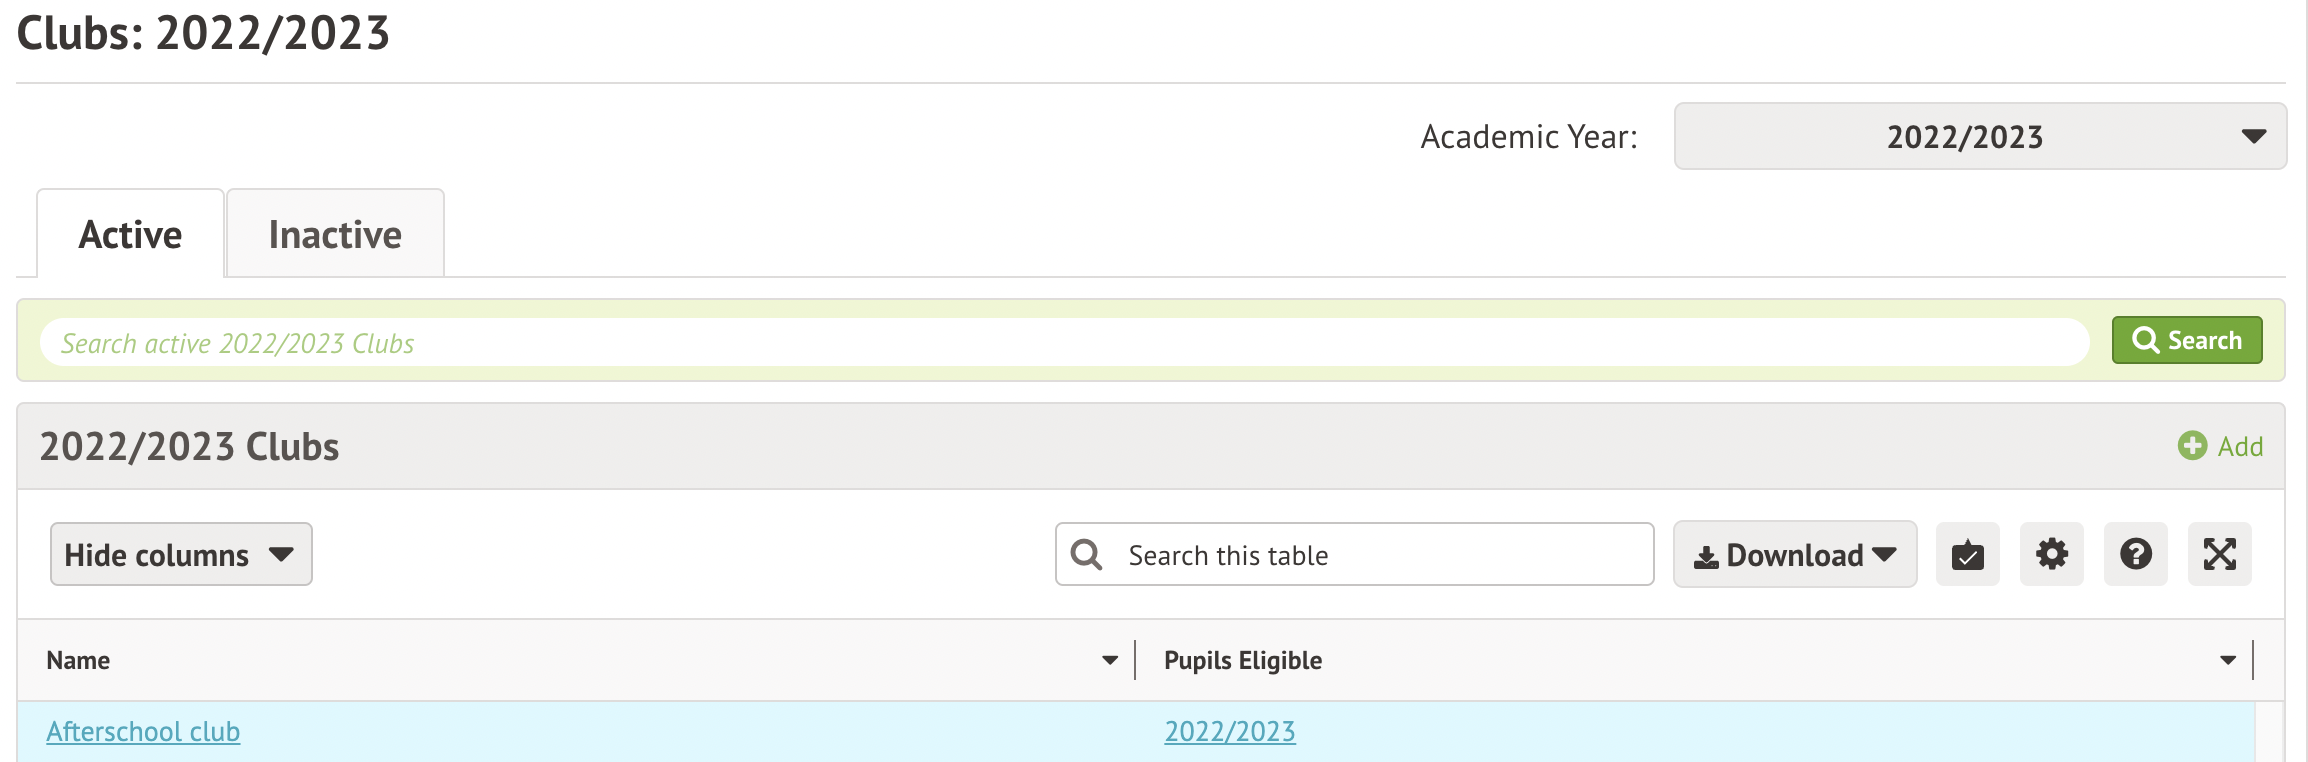Open table settings gear icon

click(x=2051, y=554)
